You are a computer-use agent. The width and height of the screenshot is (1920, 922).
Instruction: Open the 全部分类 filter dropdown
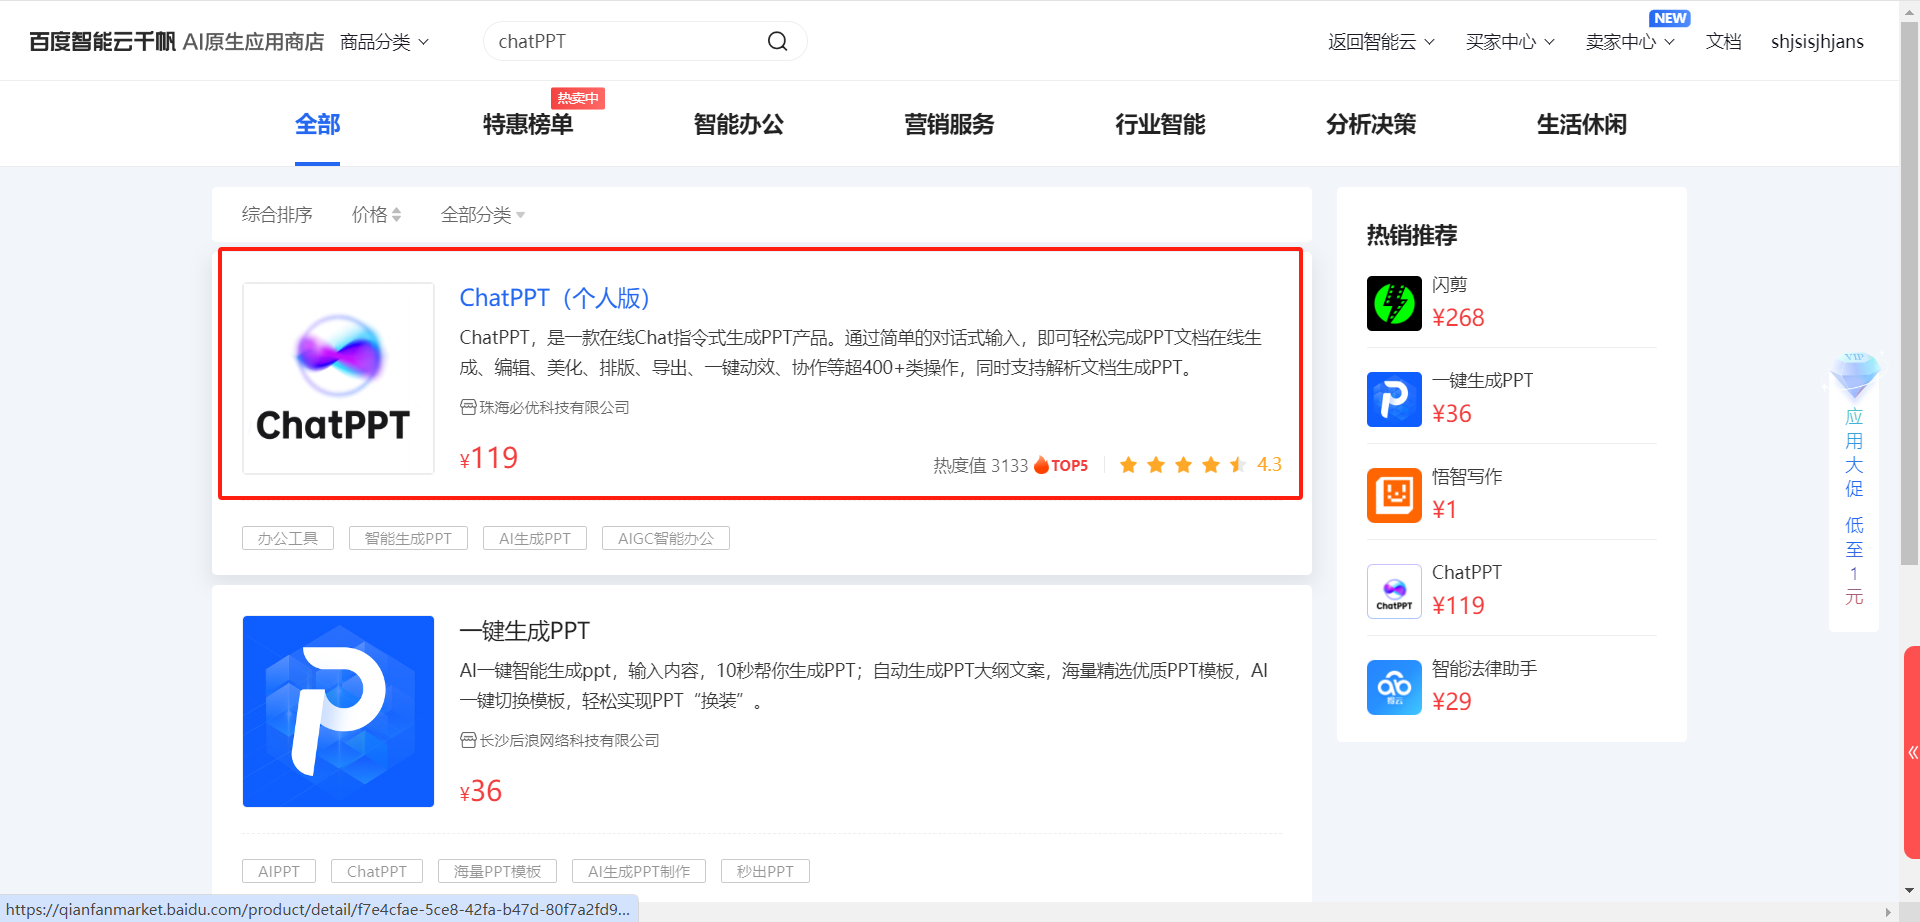(x=483, y=214)
